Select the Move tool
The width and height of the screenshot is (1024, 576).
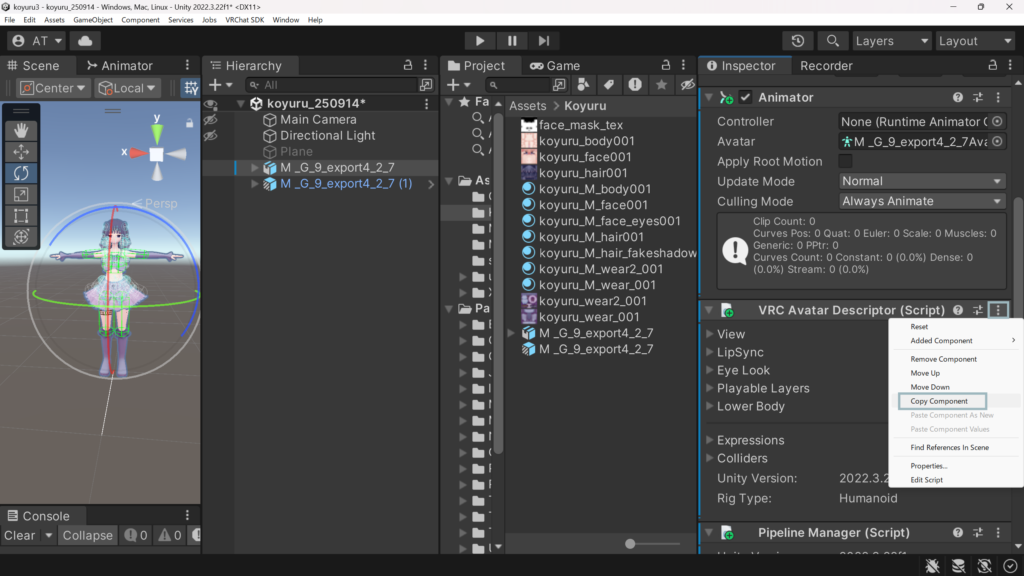21,152
